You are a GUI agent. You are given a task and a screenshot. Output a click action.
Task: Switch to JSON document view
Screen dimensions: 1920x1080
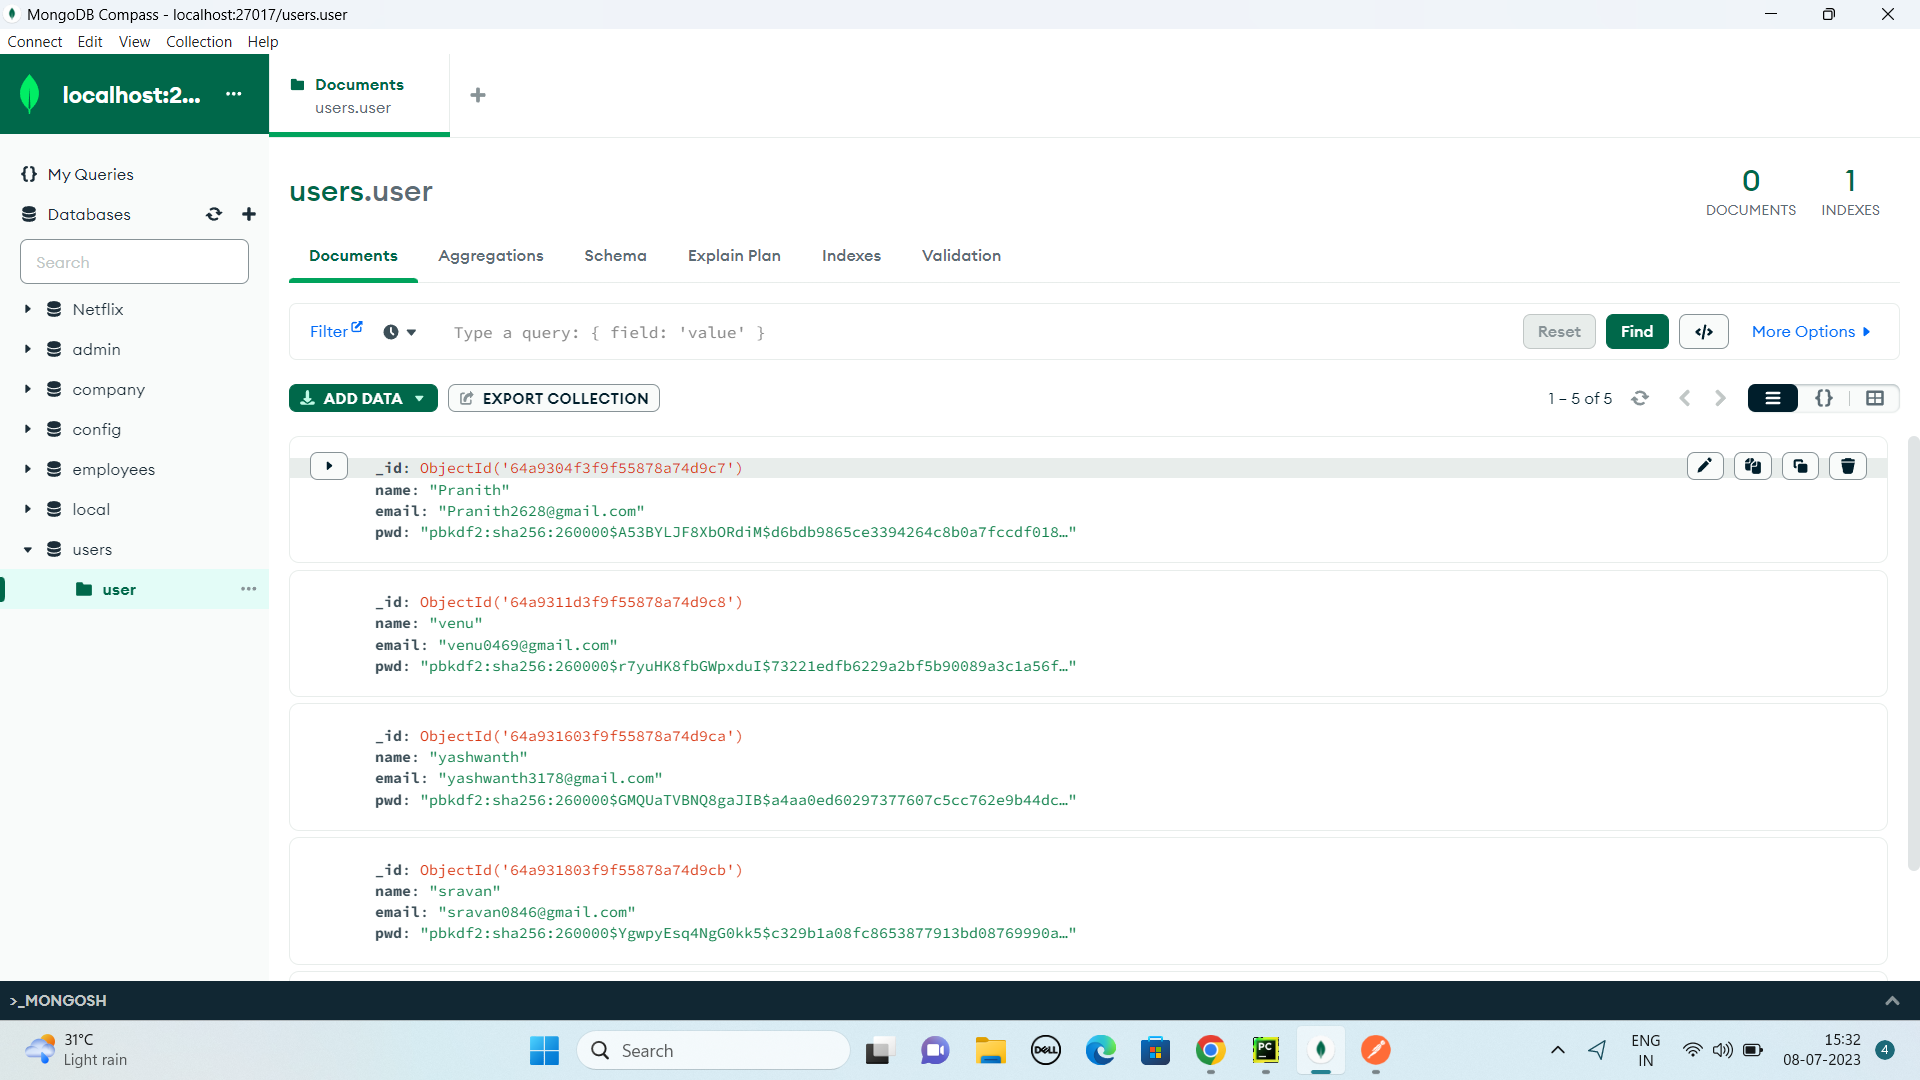coord(1823,398)
